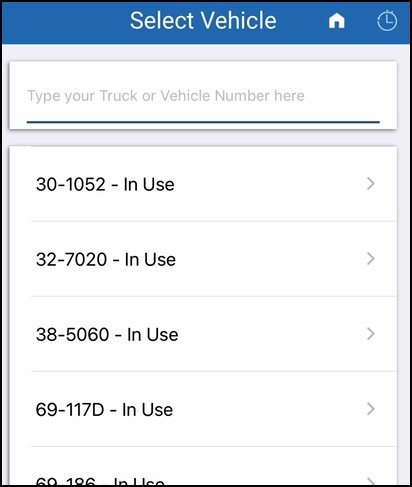Tap the arrow icon beside 69-117D
The width and height of the screenshot is (412, 487).
(371, 409)
